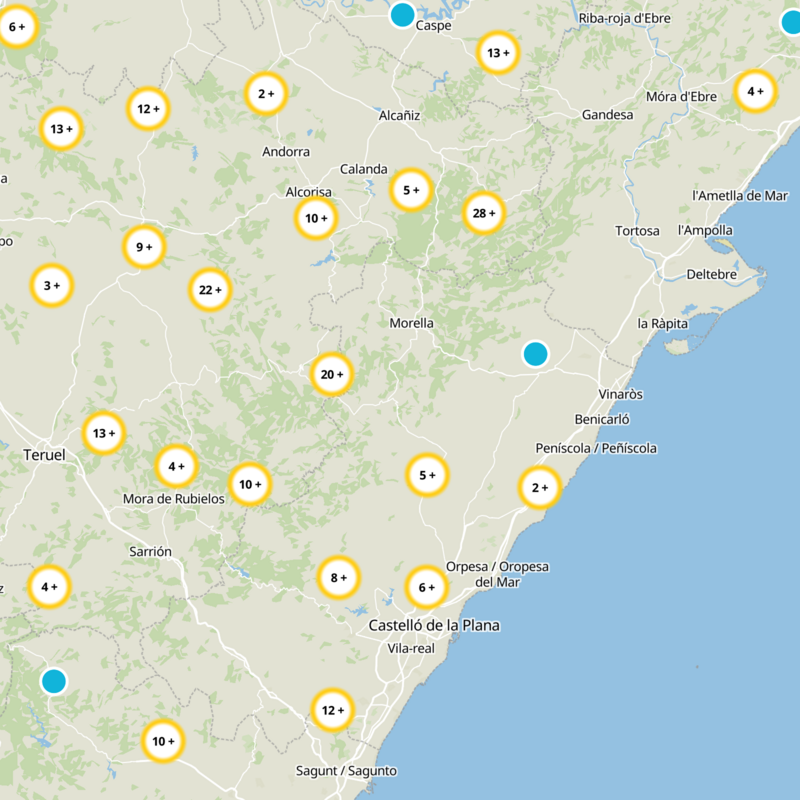Open the 28+ cluster marker
The width and height of the screenshot is (800, 800).
[x=484, y=213]
